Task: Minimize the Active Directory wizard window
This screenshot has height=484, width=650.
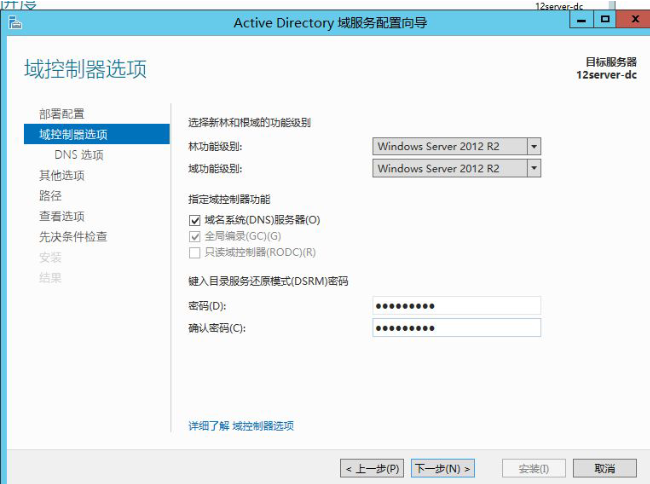Action: coord(581,20)
